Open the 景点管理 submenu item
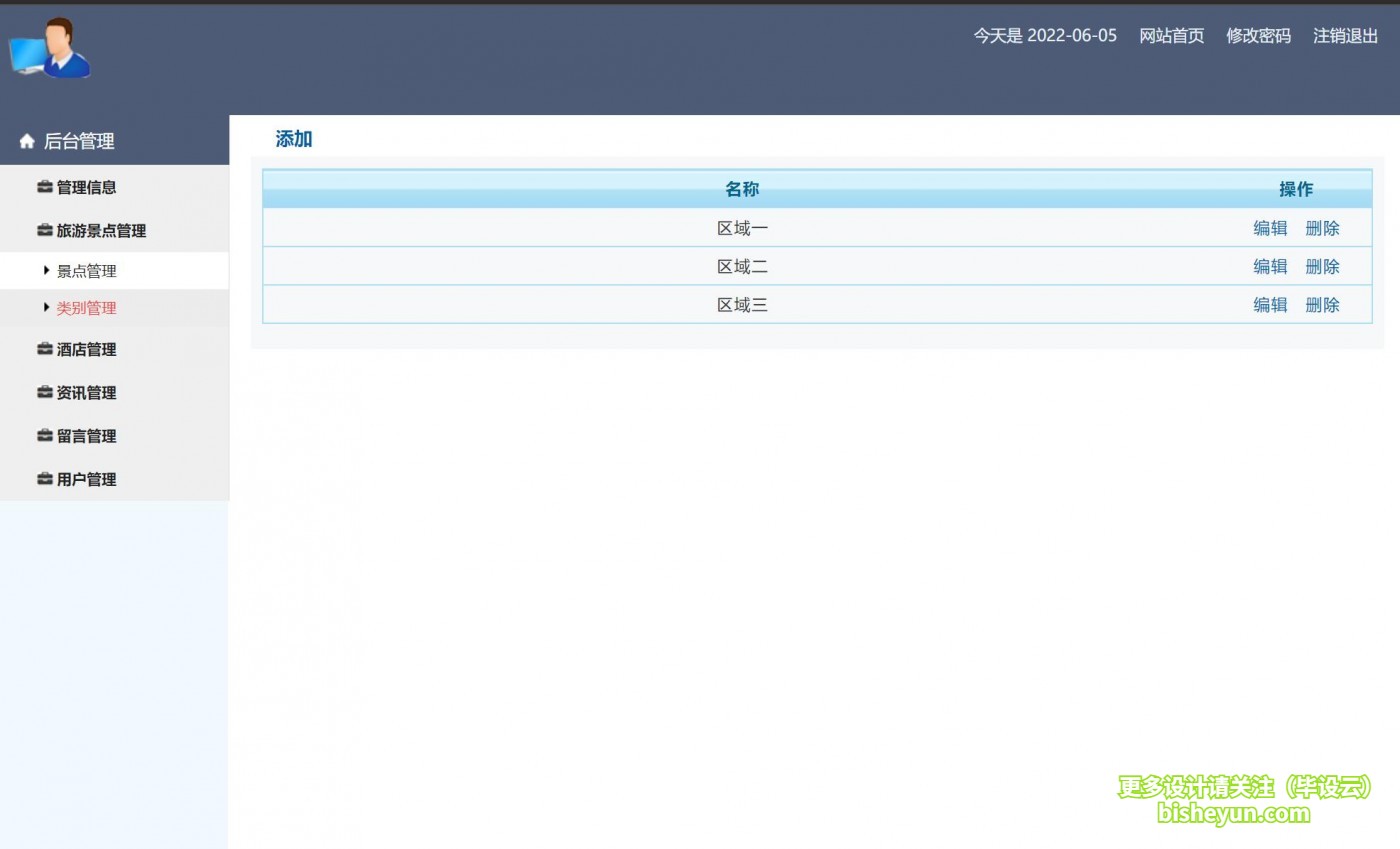 click(x=86, y=271)
